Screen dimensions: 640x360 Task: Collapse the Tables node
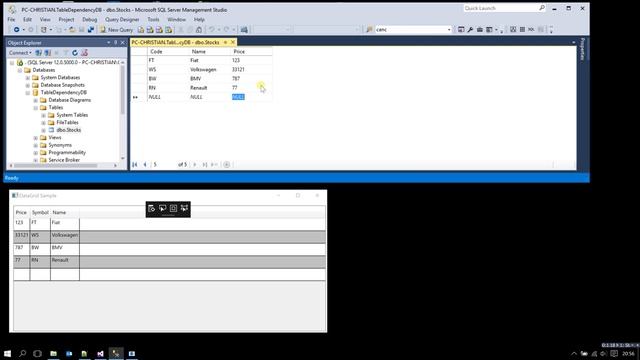(36, 108)
